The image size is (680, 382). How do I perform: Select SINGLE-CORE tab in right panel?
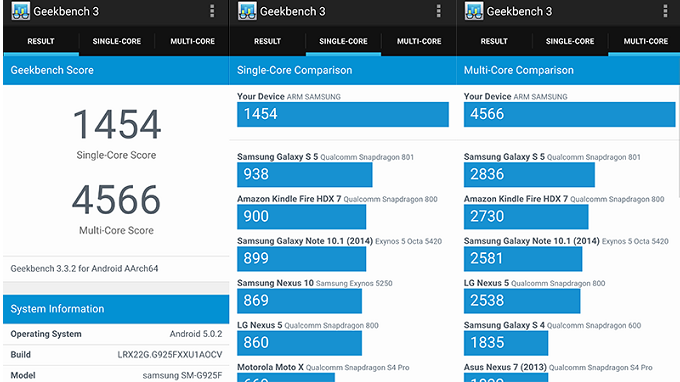[570, 41]
